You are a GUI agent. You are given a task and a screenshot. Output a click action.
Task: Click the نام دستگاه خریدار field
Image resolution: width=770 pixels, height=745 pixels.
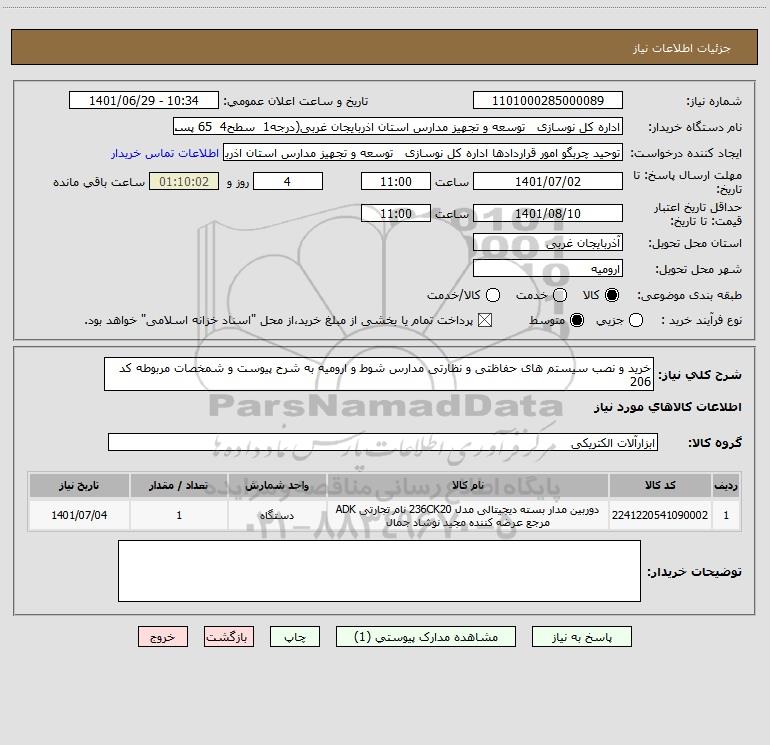point(398,126)
